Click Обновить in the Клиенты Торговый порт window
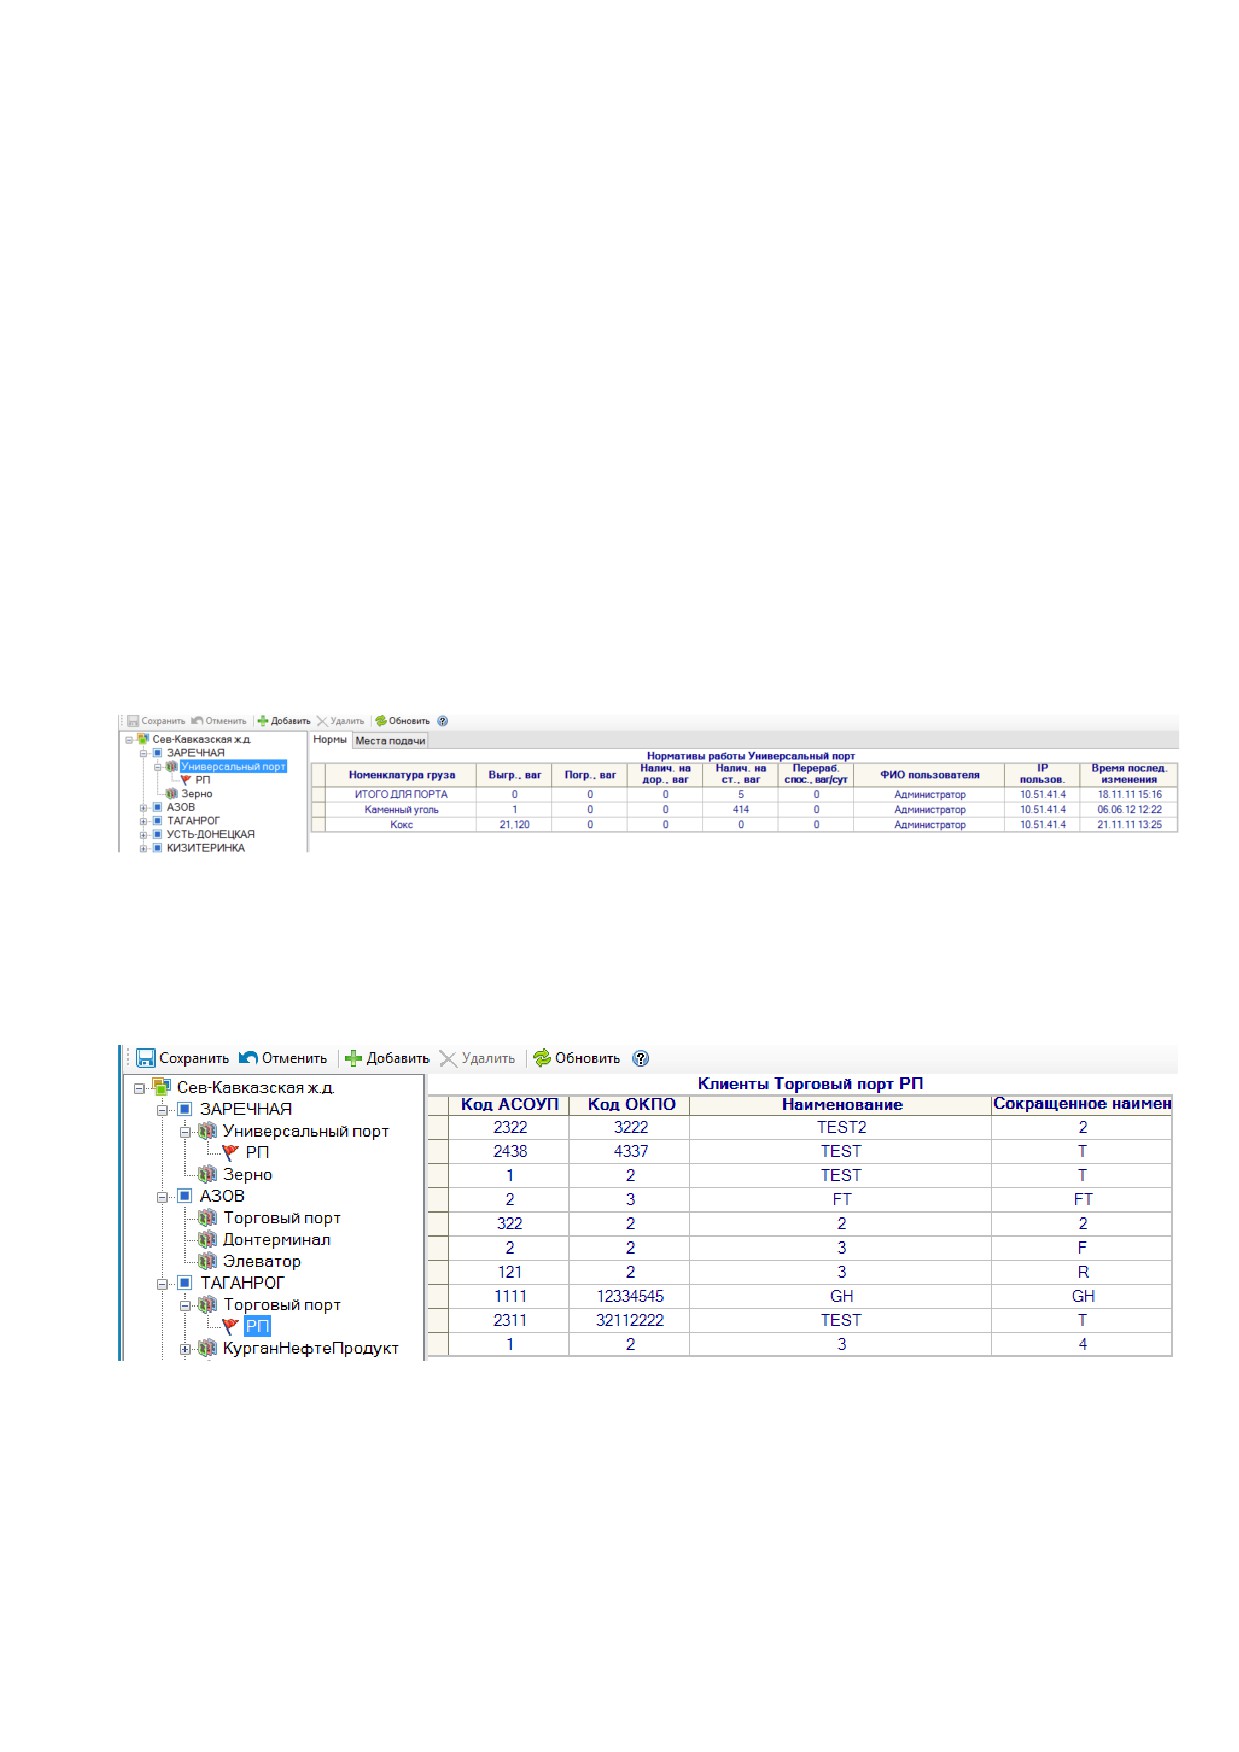This screenshot has width=1239, height=1752. pyautogui.click(x=576, y=1058)
